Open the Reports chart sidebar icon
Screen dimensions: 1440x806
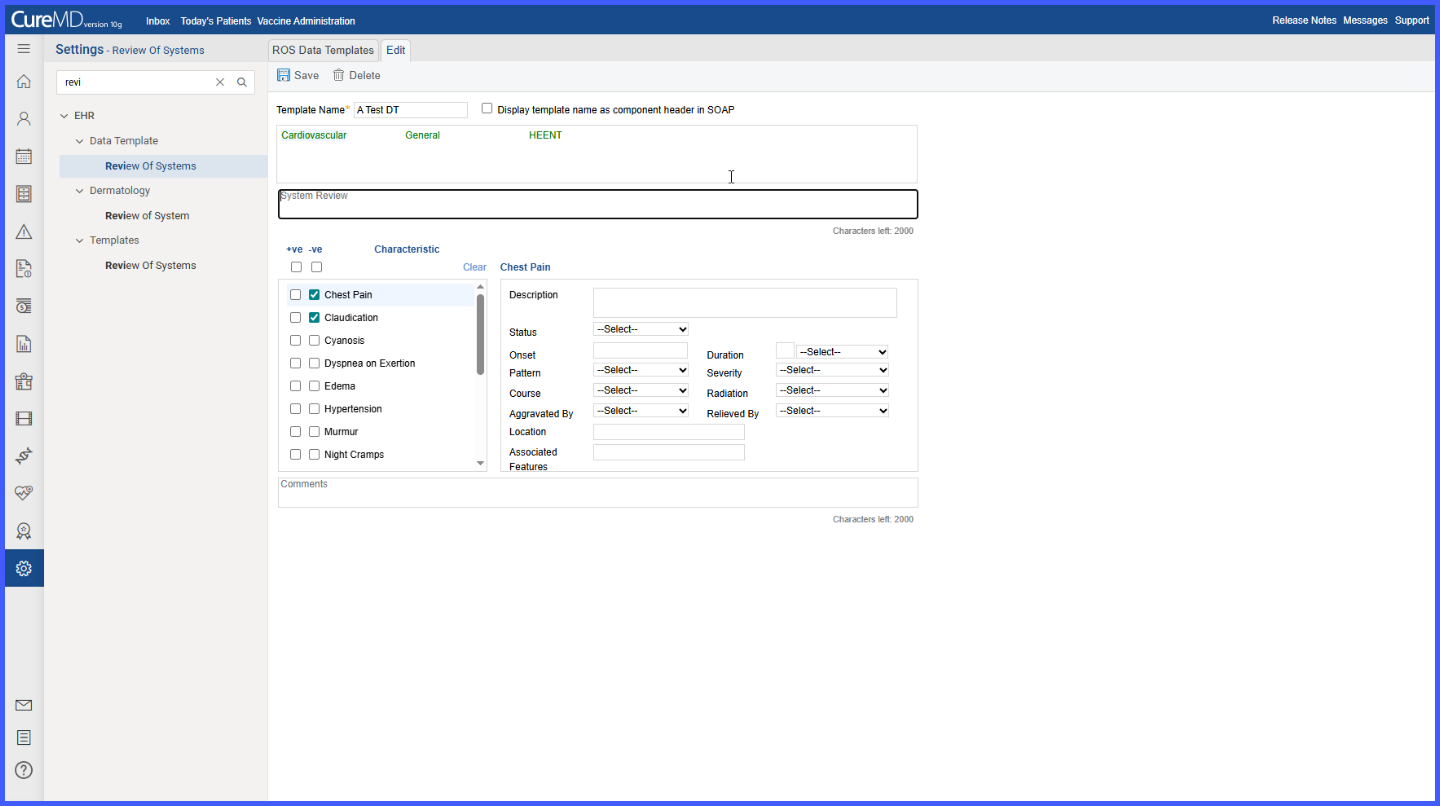coord(24,344)
